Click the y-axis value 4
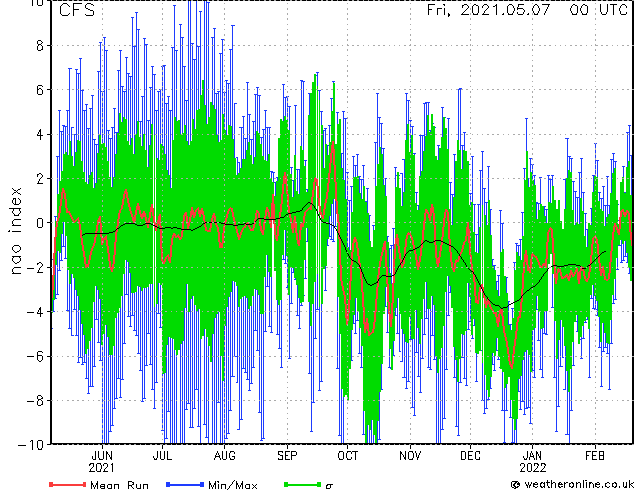The height and width of the screenshot is (490, 634). tap(40, 134)
